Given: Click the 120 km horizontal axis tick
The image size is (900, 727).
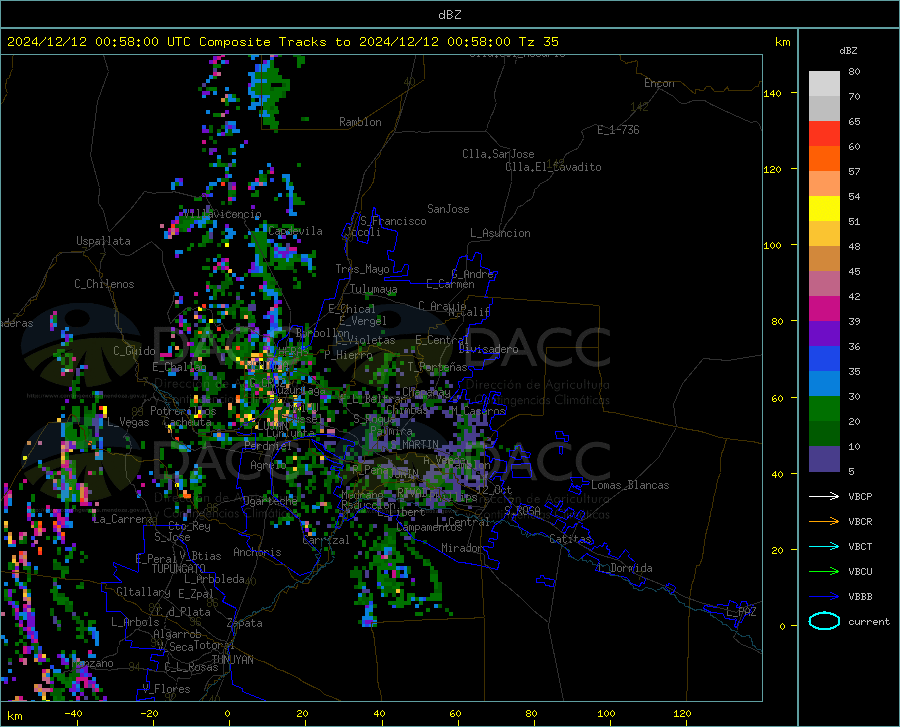Looking at the screenshot, I should point(682,713).
